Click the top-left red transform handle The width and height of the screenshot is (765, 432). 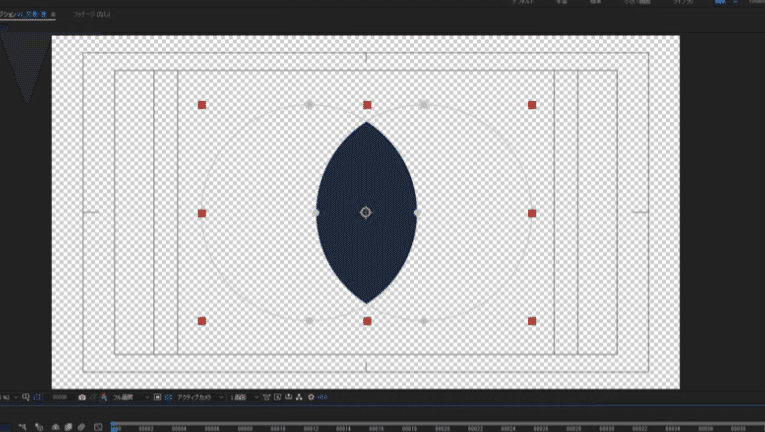point(202,105)
